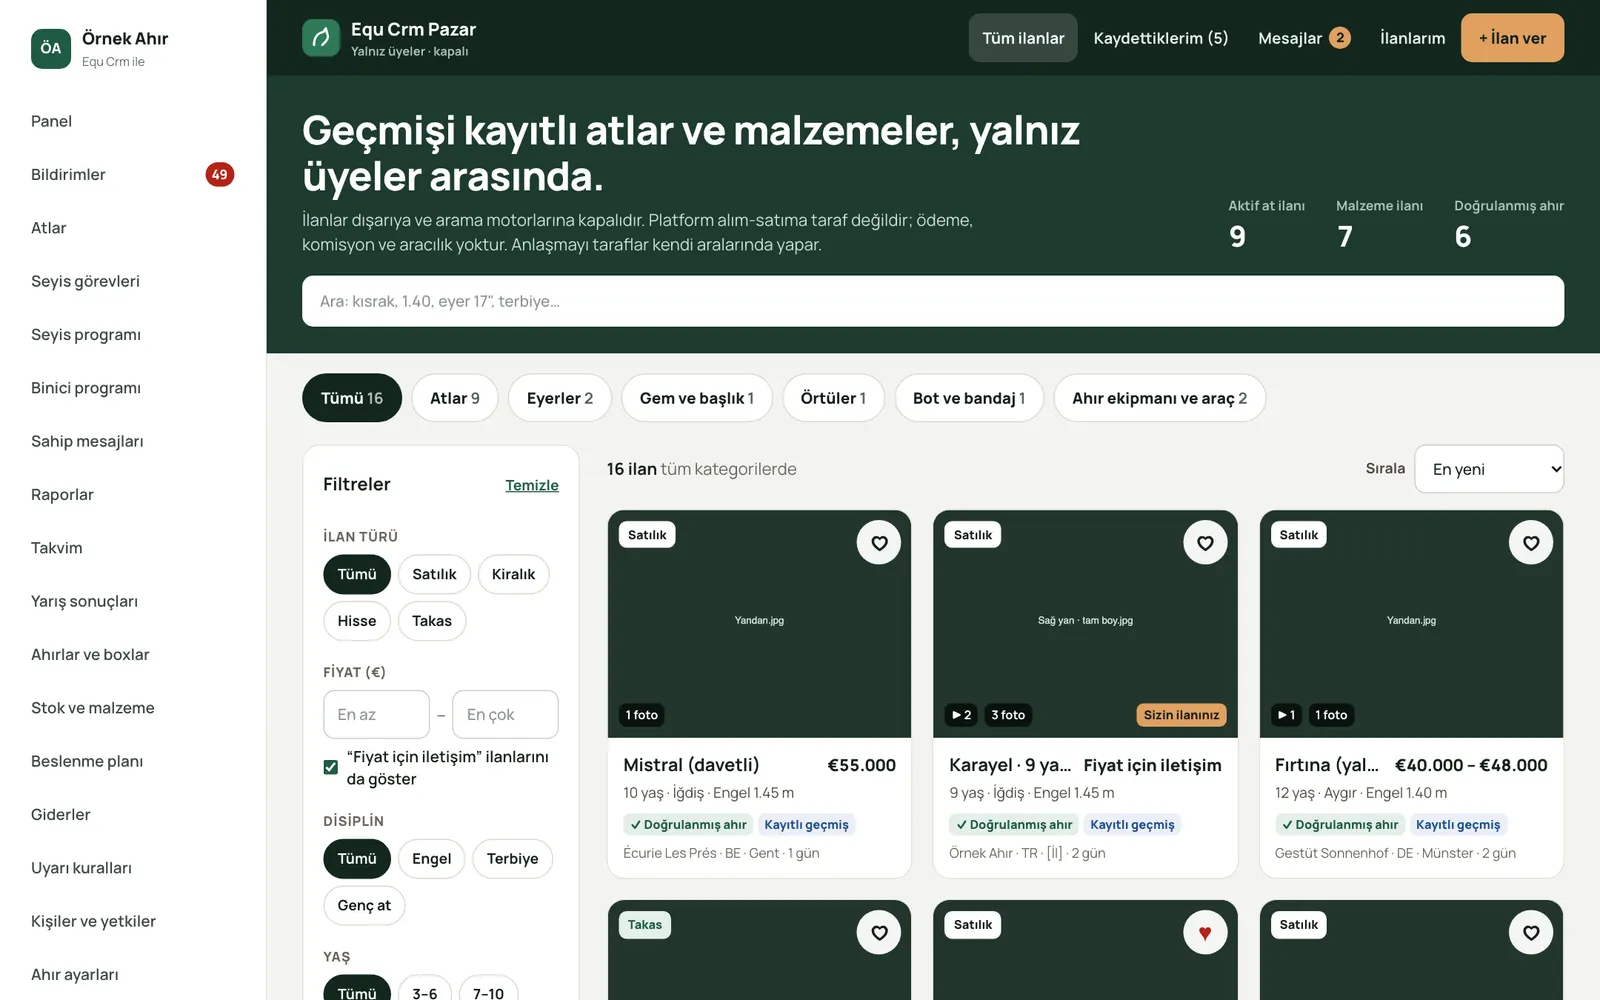Viewport: 1600px width, 1000px height.
Task: Click the En çok price field
Action: click(505, 715)
